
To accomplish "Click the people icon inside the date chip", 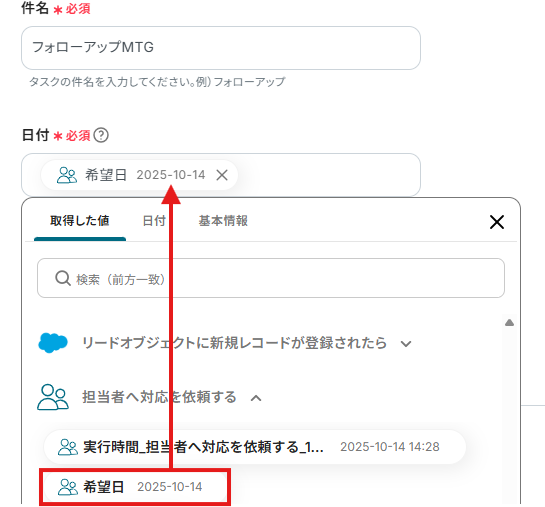I will [x=67, y=175].
